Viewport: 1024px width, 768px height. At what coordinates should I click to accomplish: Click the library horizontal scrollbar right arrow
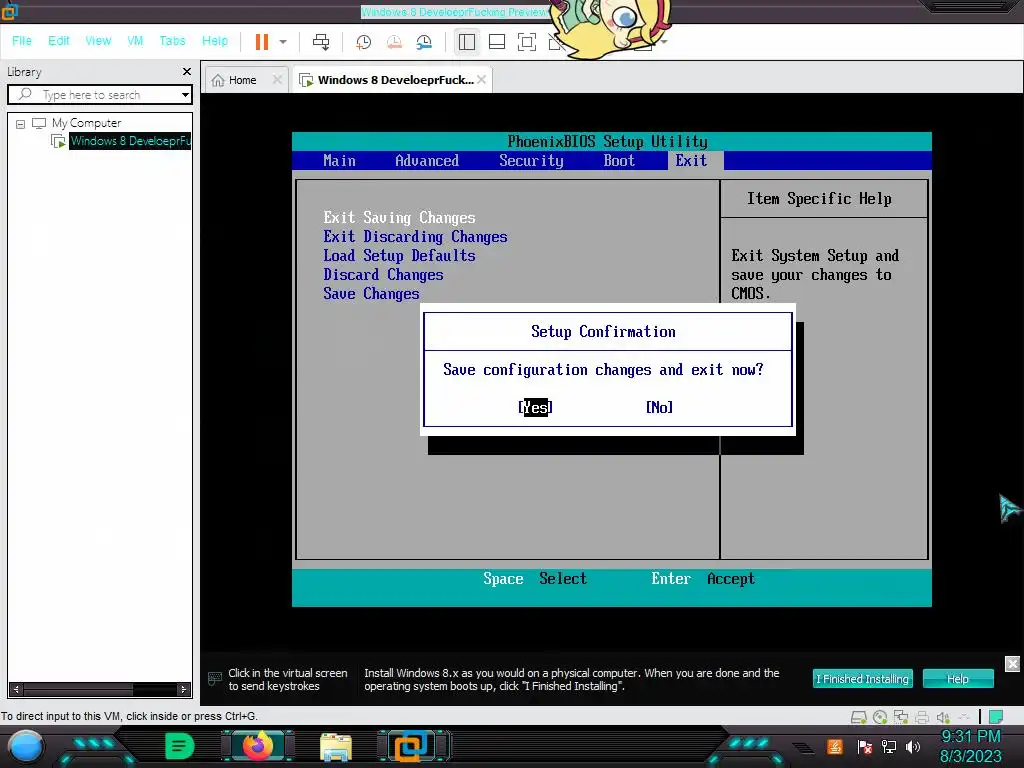click(x=184, y=689)
